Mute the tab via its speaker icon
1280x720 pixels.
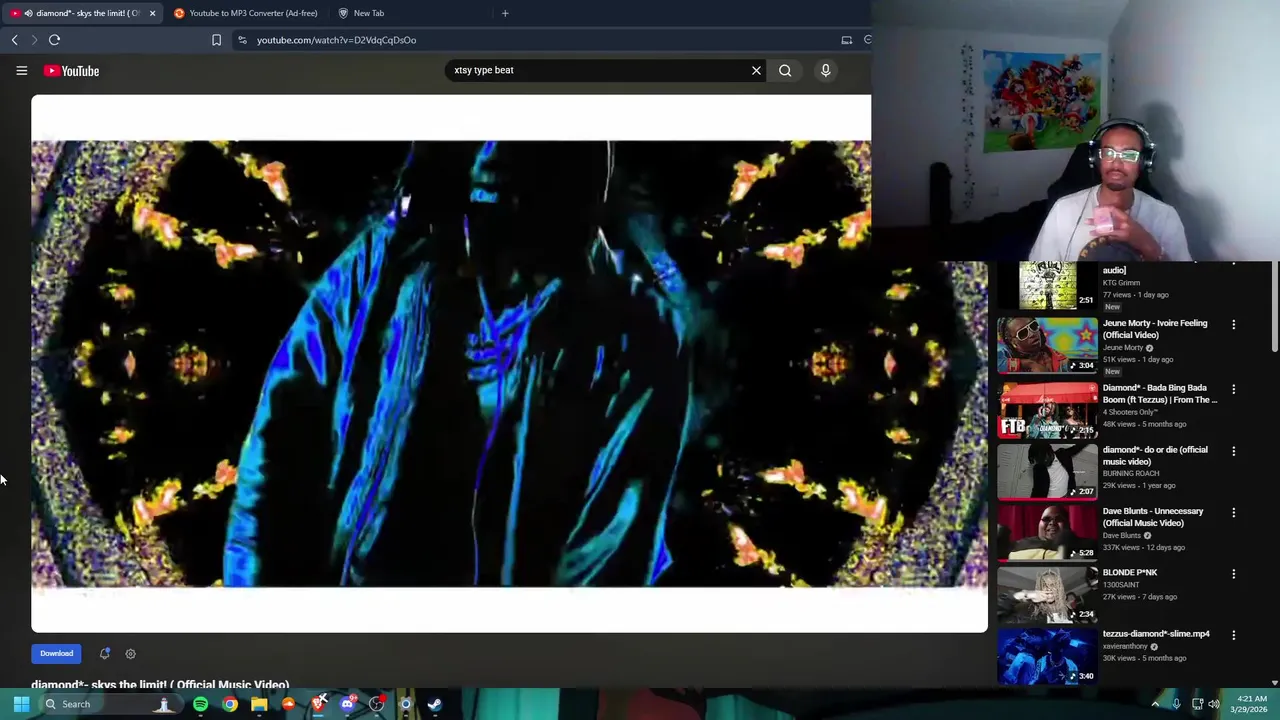click(27, 13)
